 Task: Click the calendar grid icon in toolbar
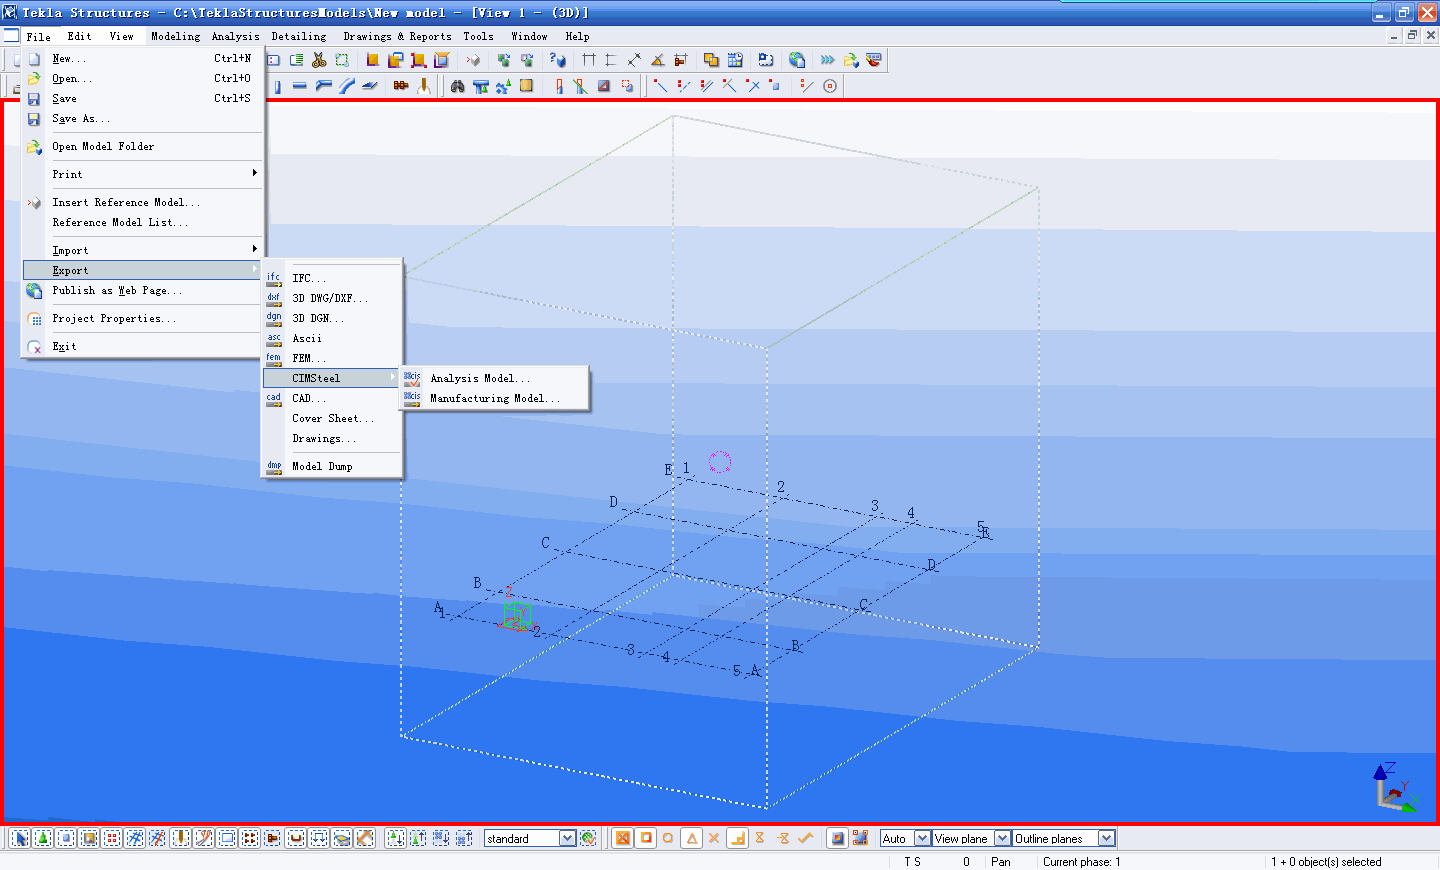pyautogui.click(x=735, y=60)
